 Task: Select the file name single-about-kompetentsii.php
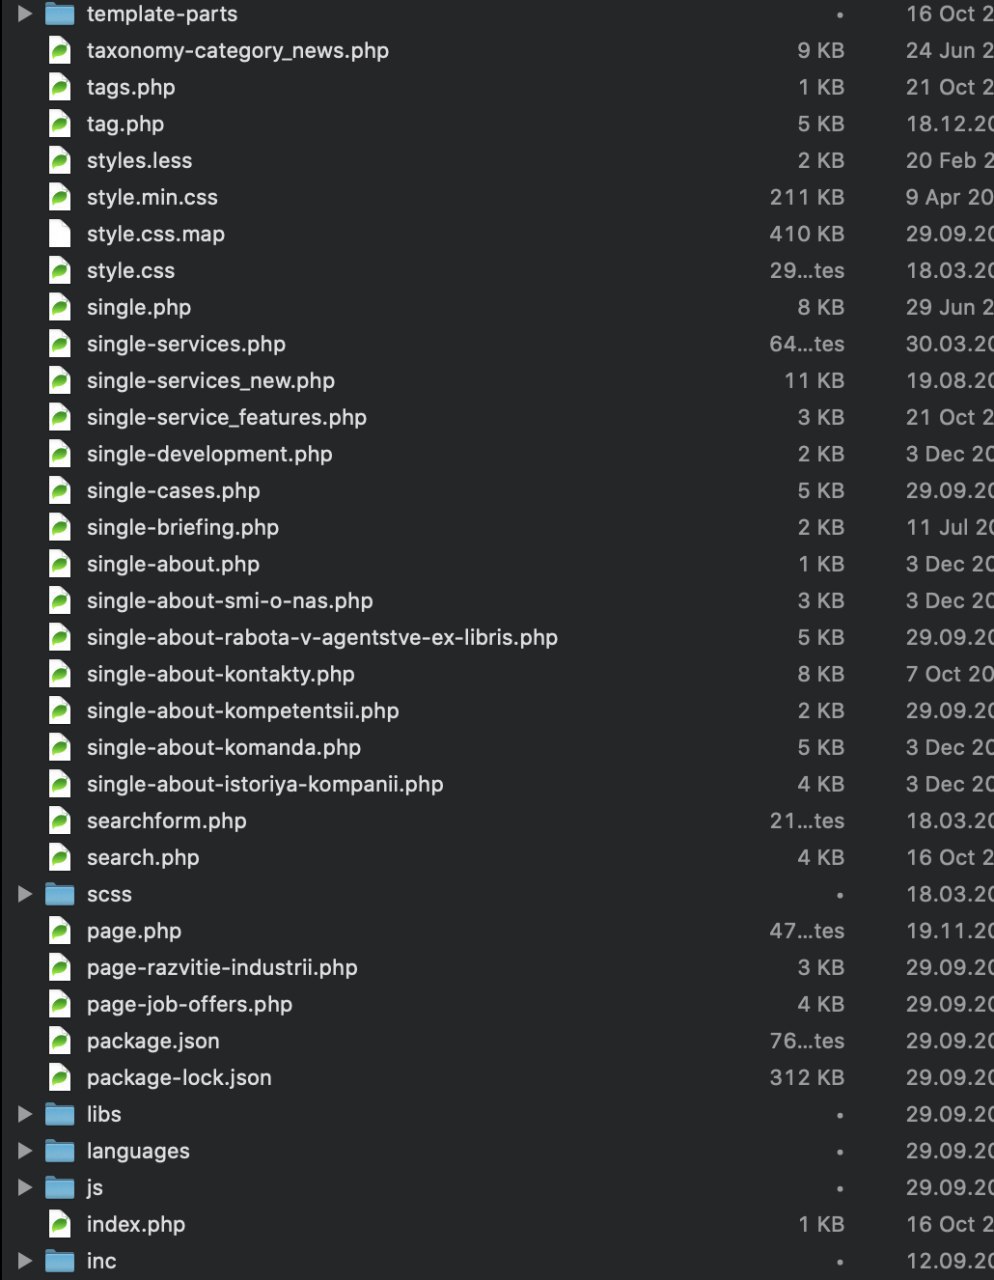point(242,711)
